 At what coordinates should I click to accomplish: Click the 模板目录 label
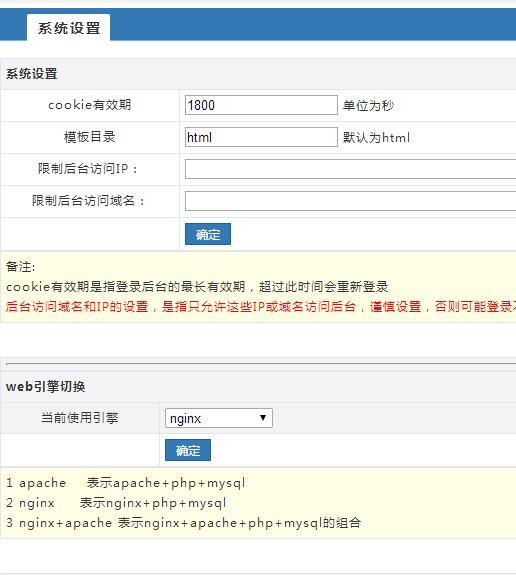[89, 137]
